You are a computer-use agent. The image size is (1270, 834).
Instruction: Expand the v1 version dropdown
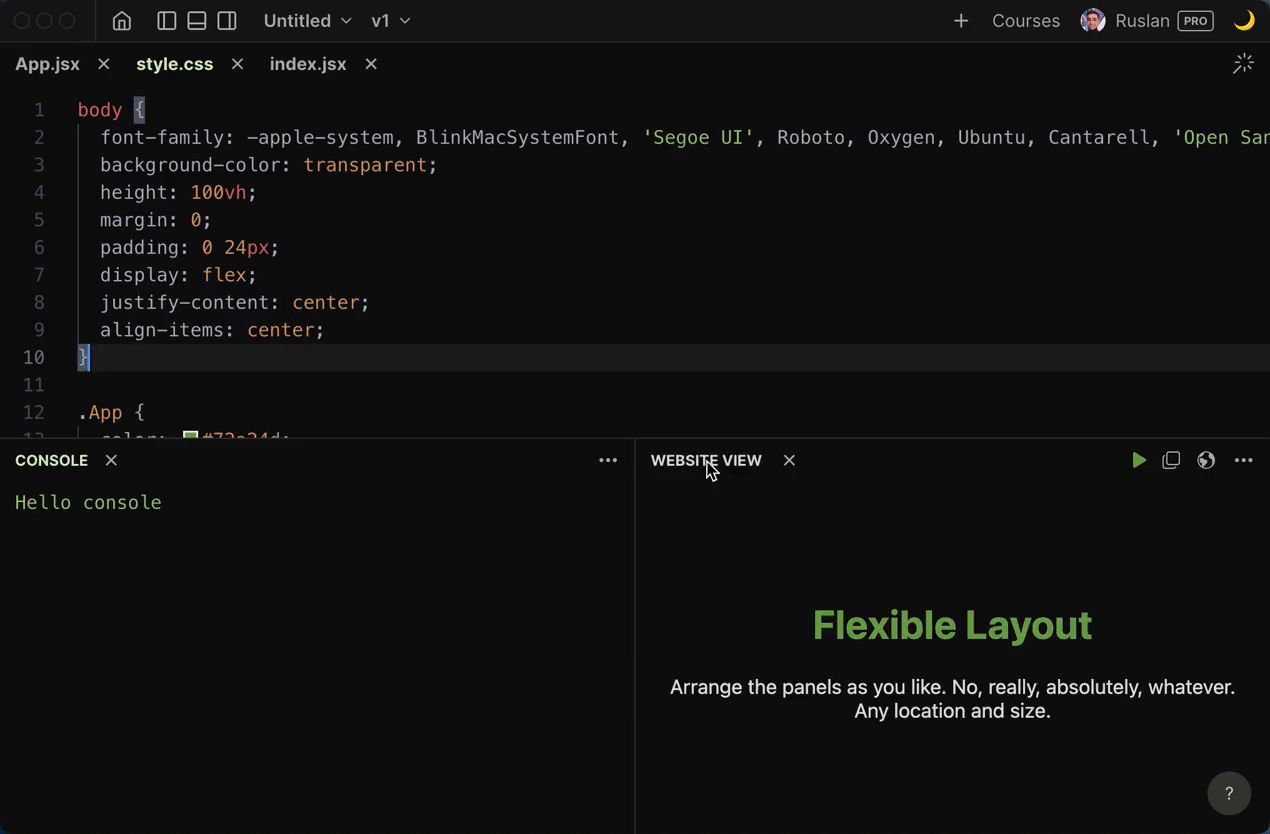point(390,21)
